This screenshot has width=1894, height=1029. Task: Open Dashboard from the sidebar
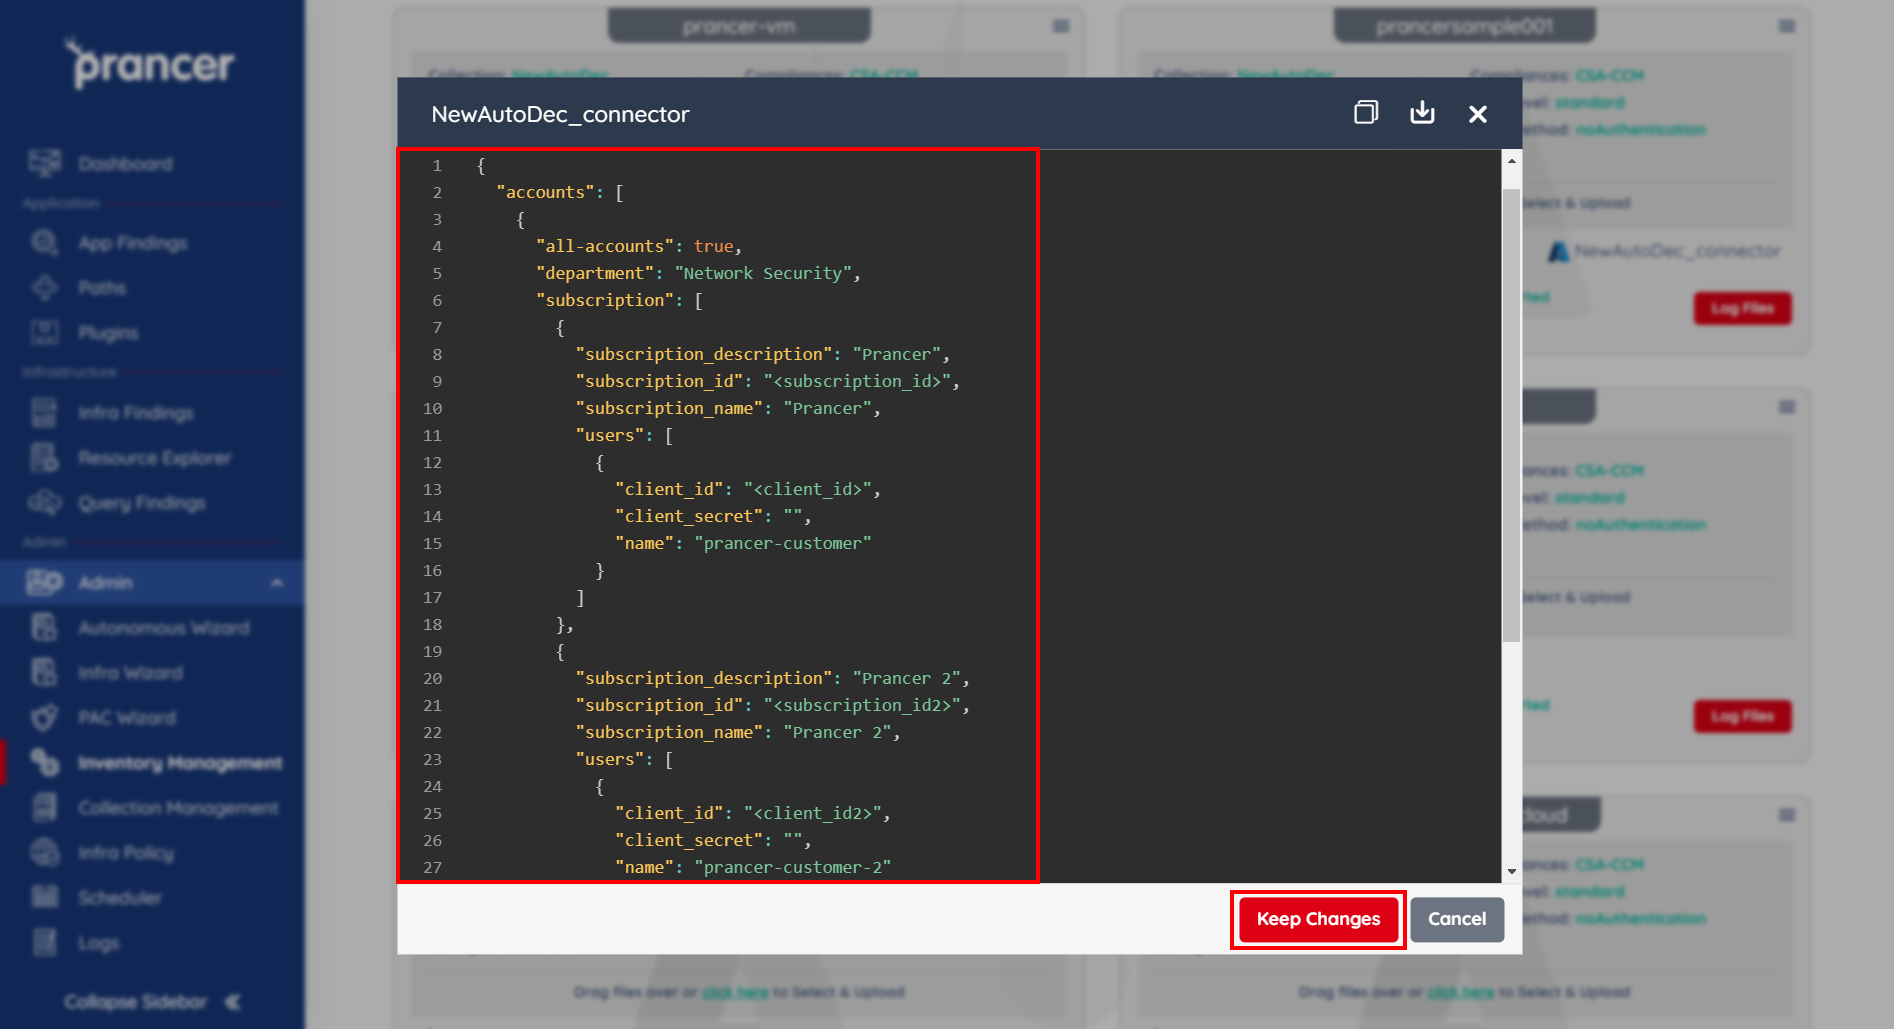(x=125, y=163)
